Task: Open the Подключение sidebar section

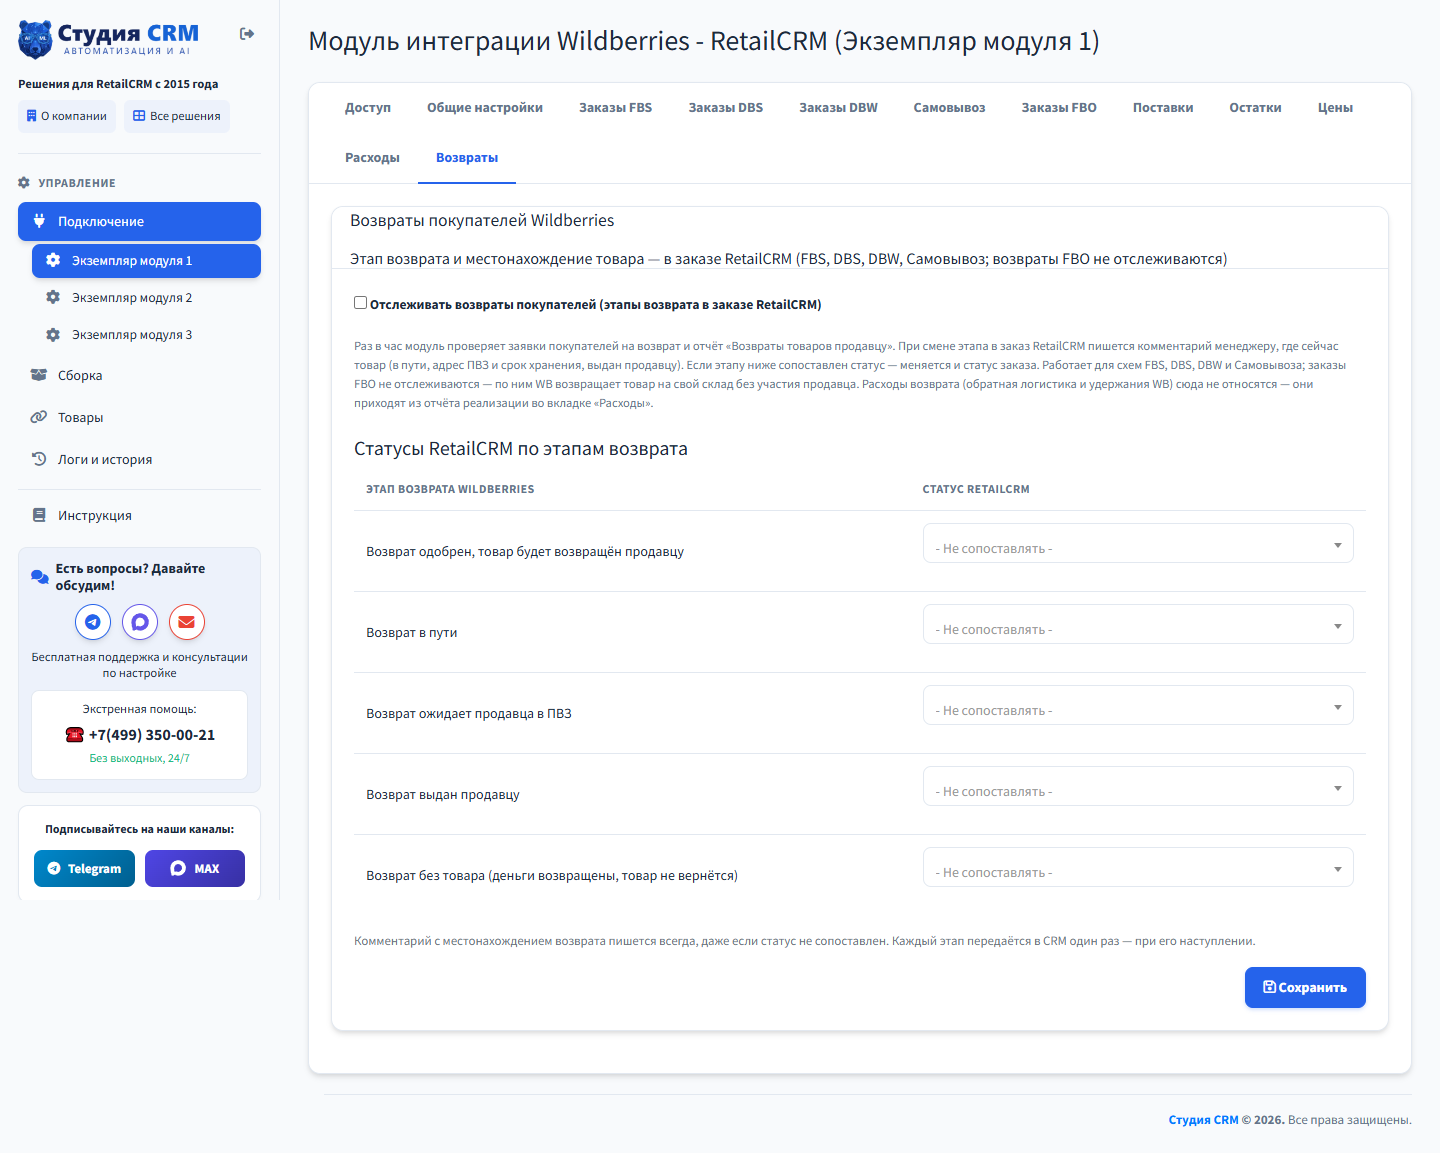Action: pyautogui.click(x=139, y=221)
